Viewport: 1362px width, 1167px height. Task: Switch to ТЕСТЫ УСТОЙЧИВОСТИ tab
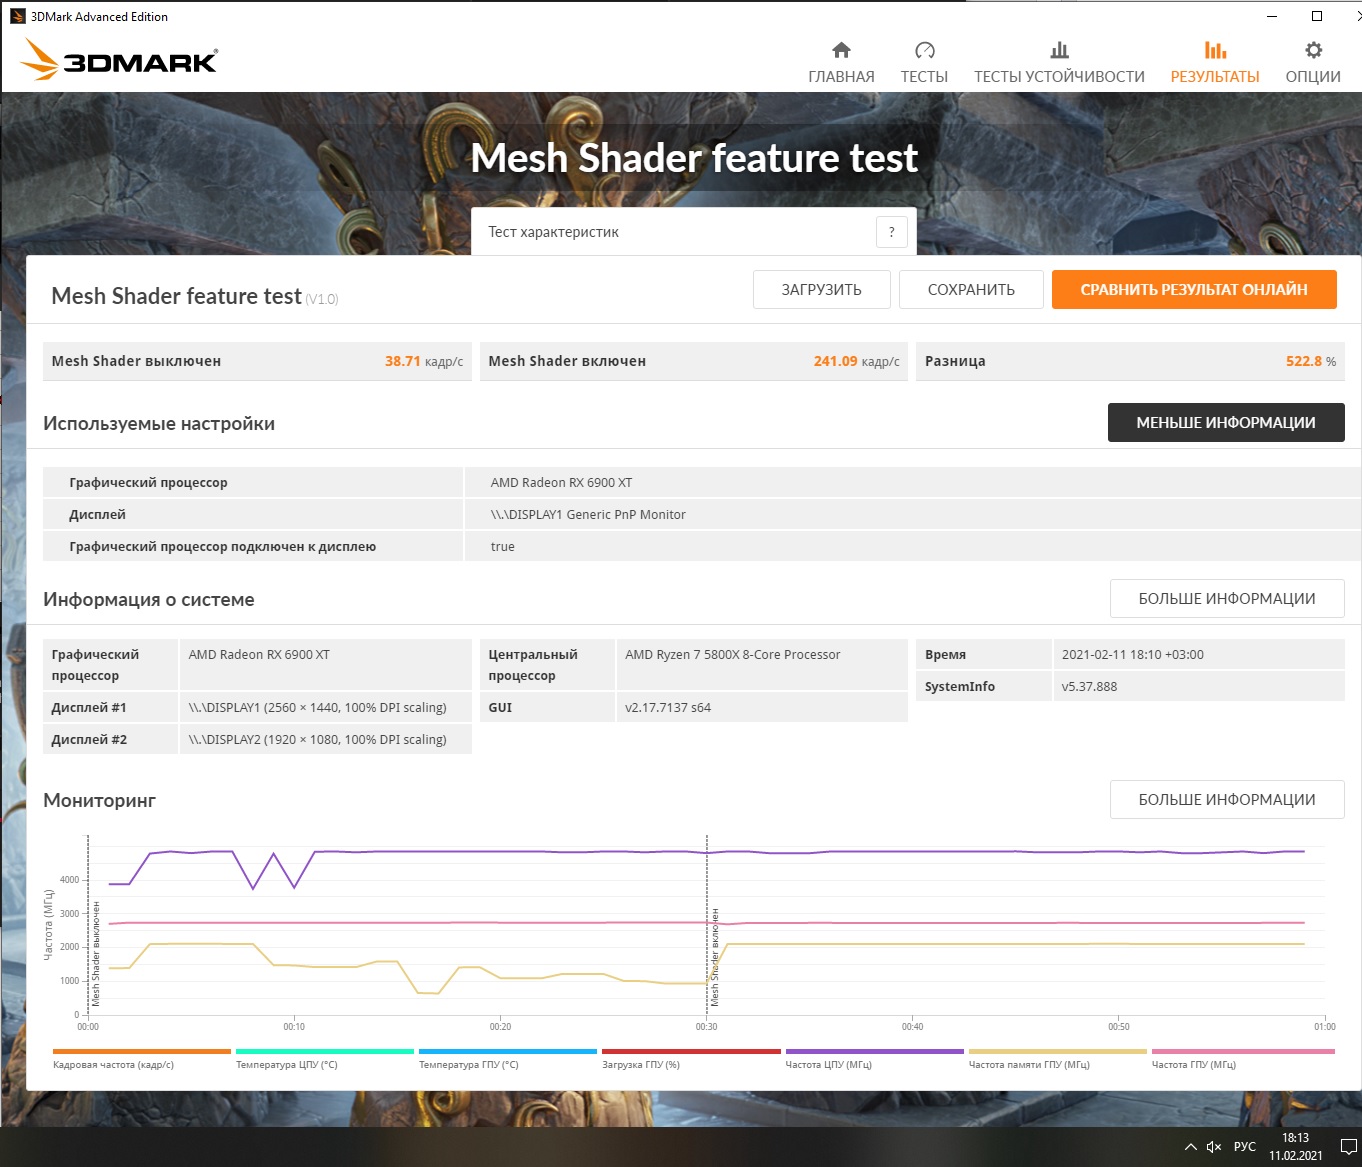(1059, 62)
